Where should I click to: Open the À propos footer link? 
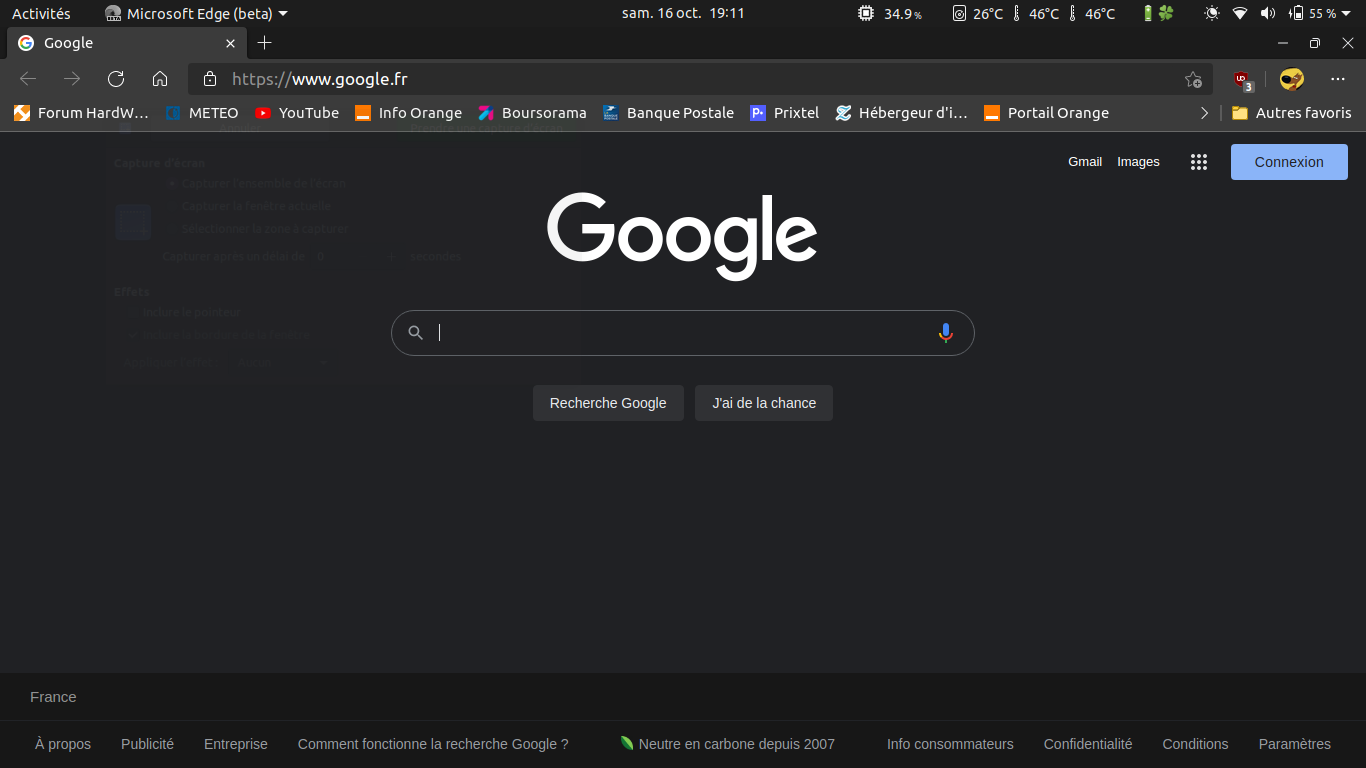pos(63,744)
